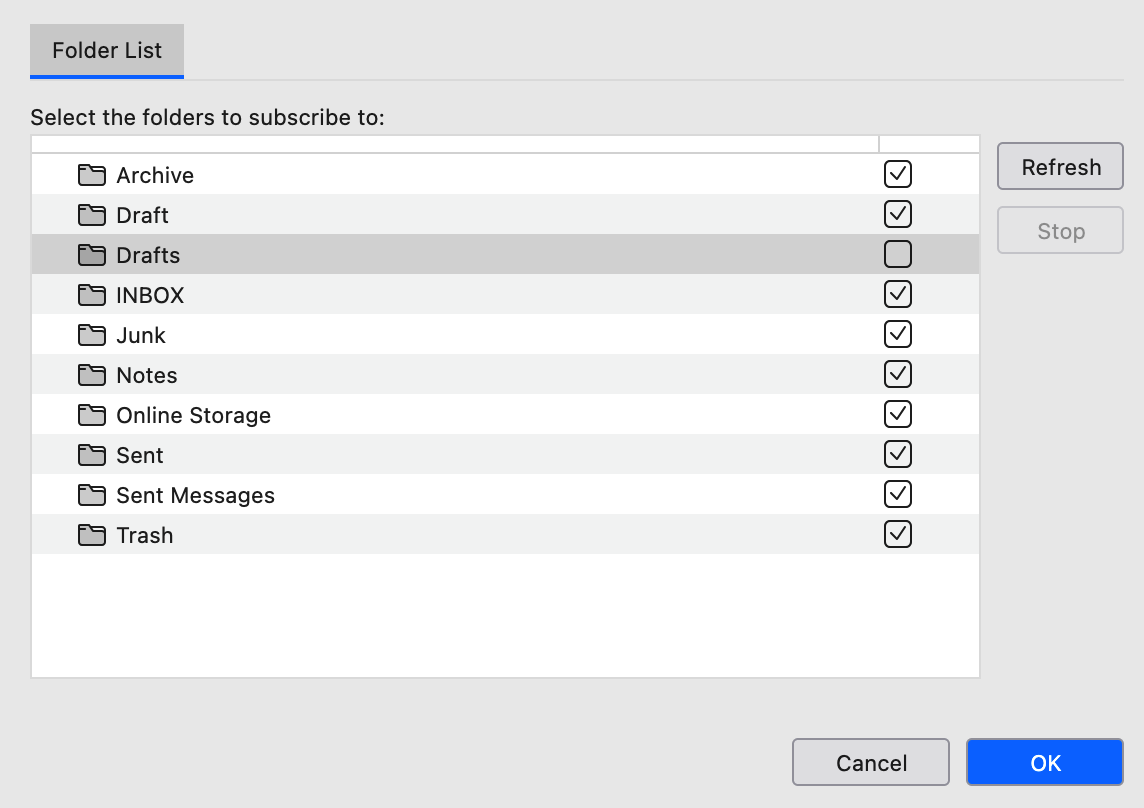
Task: Click the Draft folder icon
Action: [92, 215]
